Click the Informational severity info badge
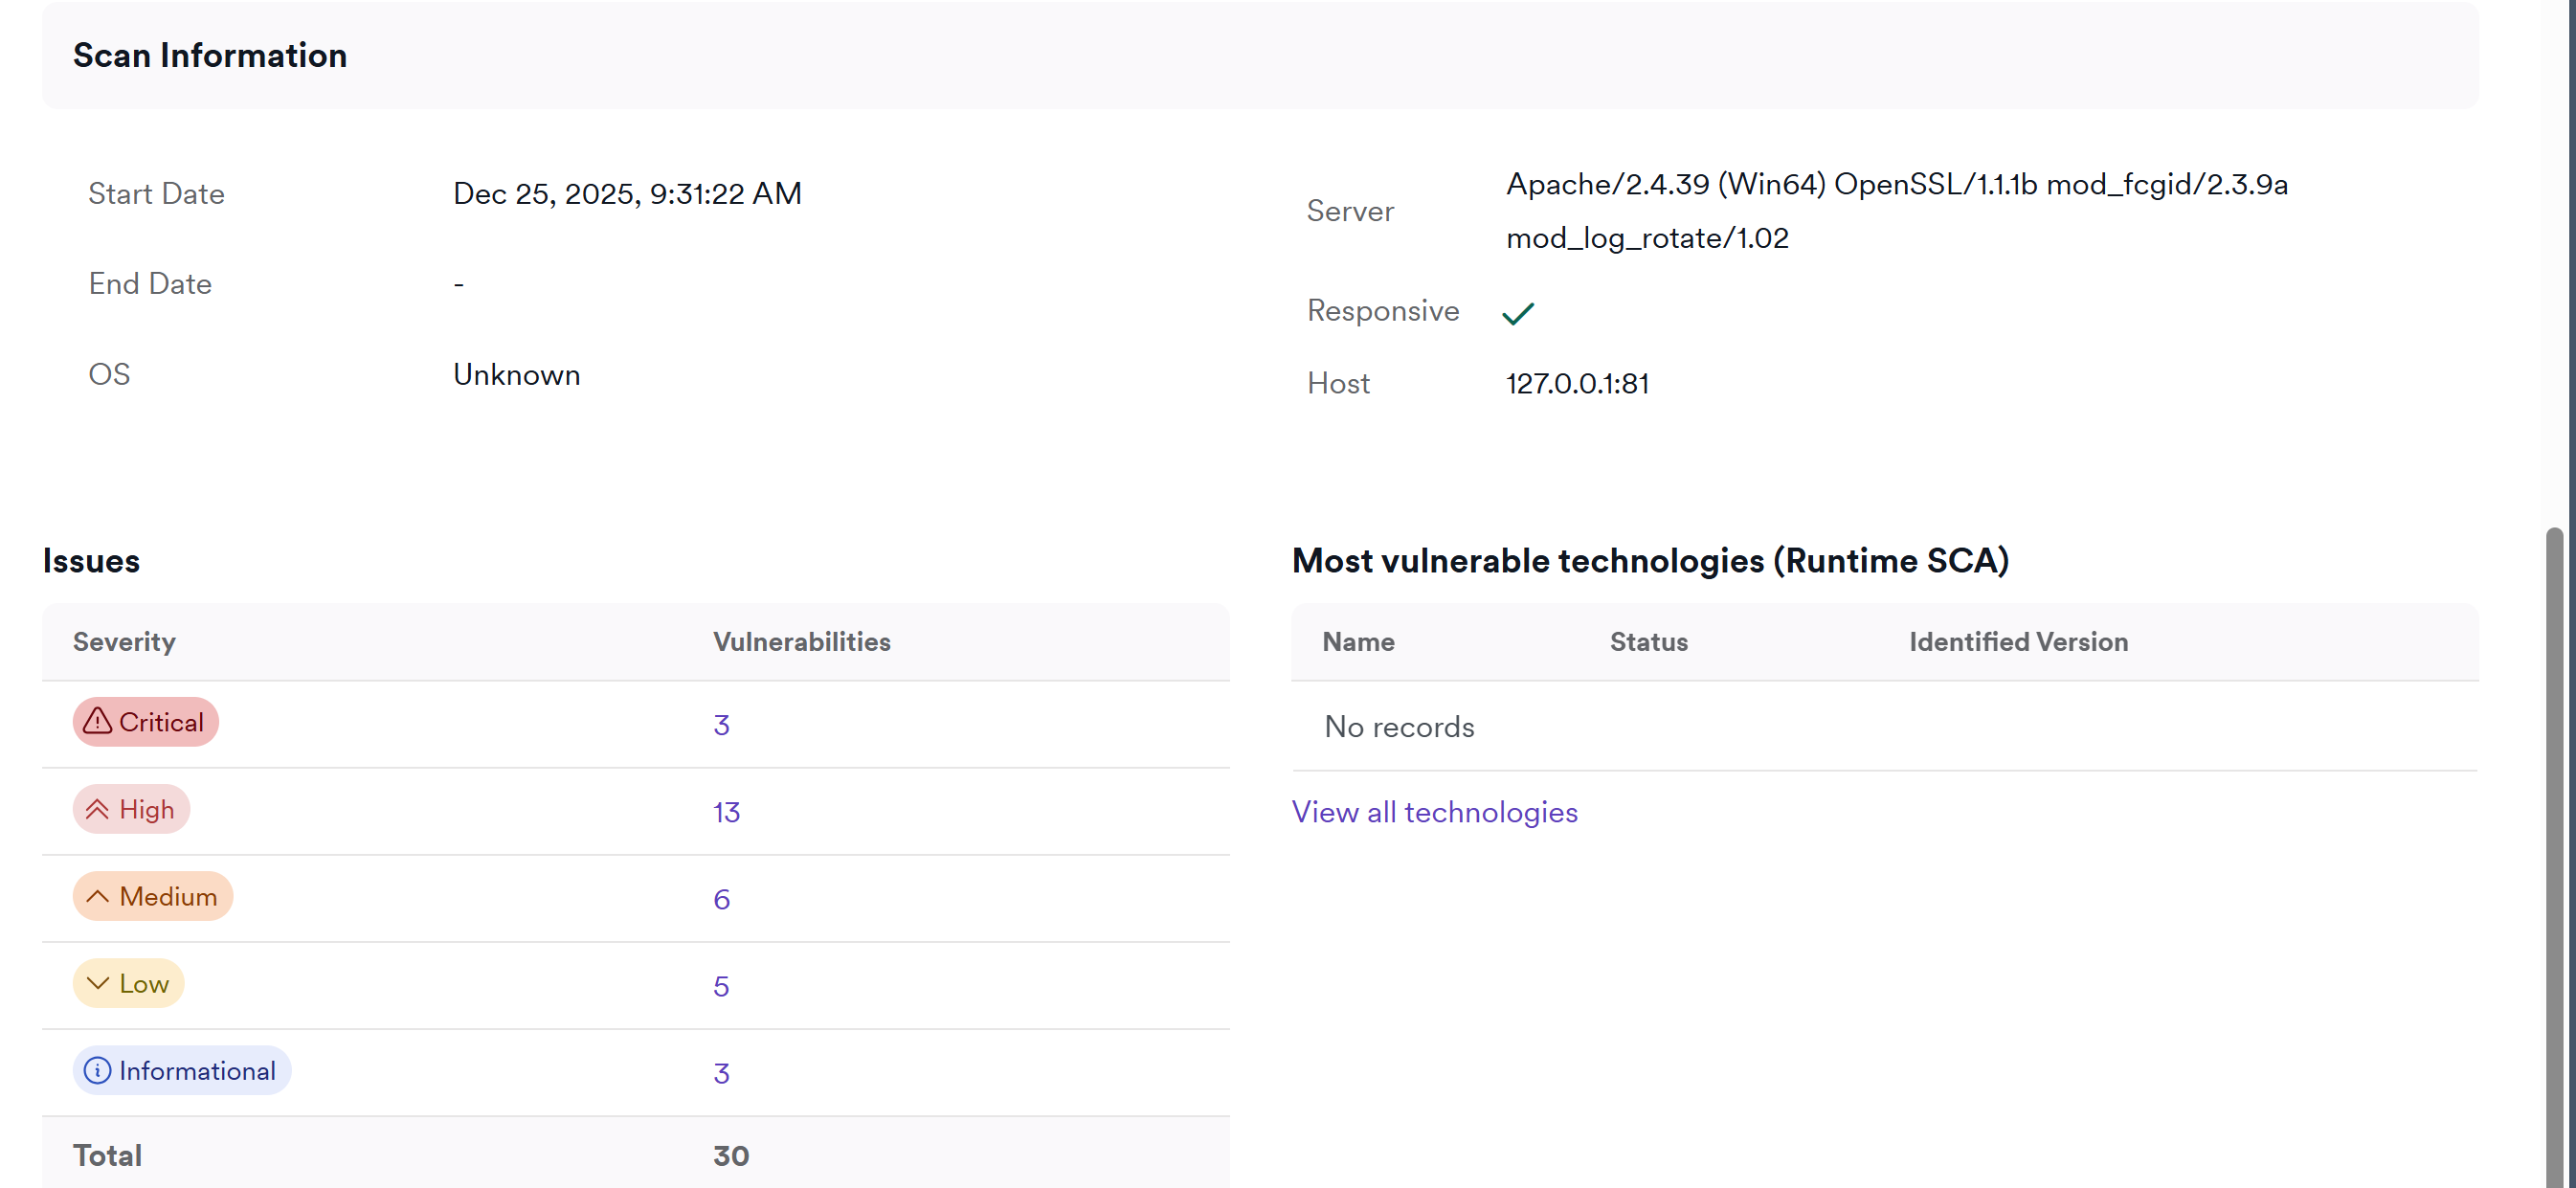2576x1188 pixels. [x=181, y=1070]
